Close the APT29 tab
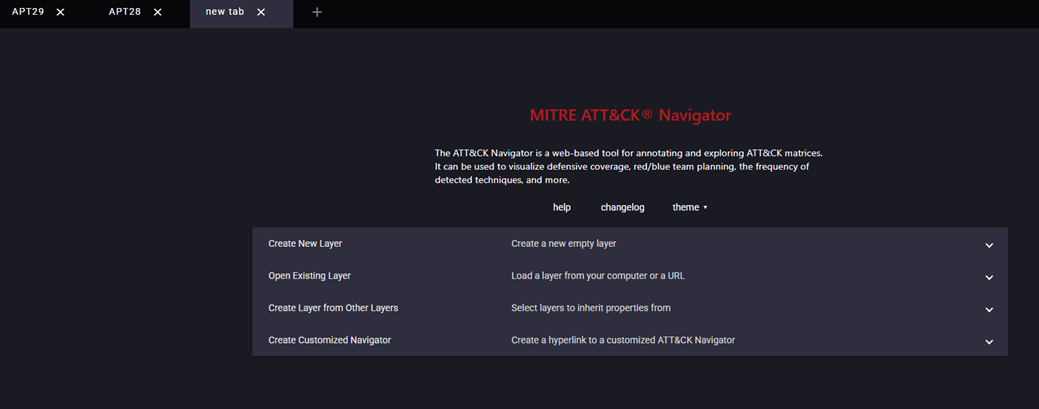Viewport: 1039px width, 409px height. 61,12
